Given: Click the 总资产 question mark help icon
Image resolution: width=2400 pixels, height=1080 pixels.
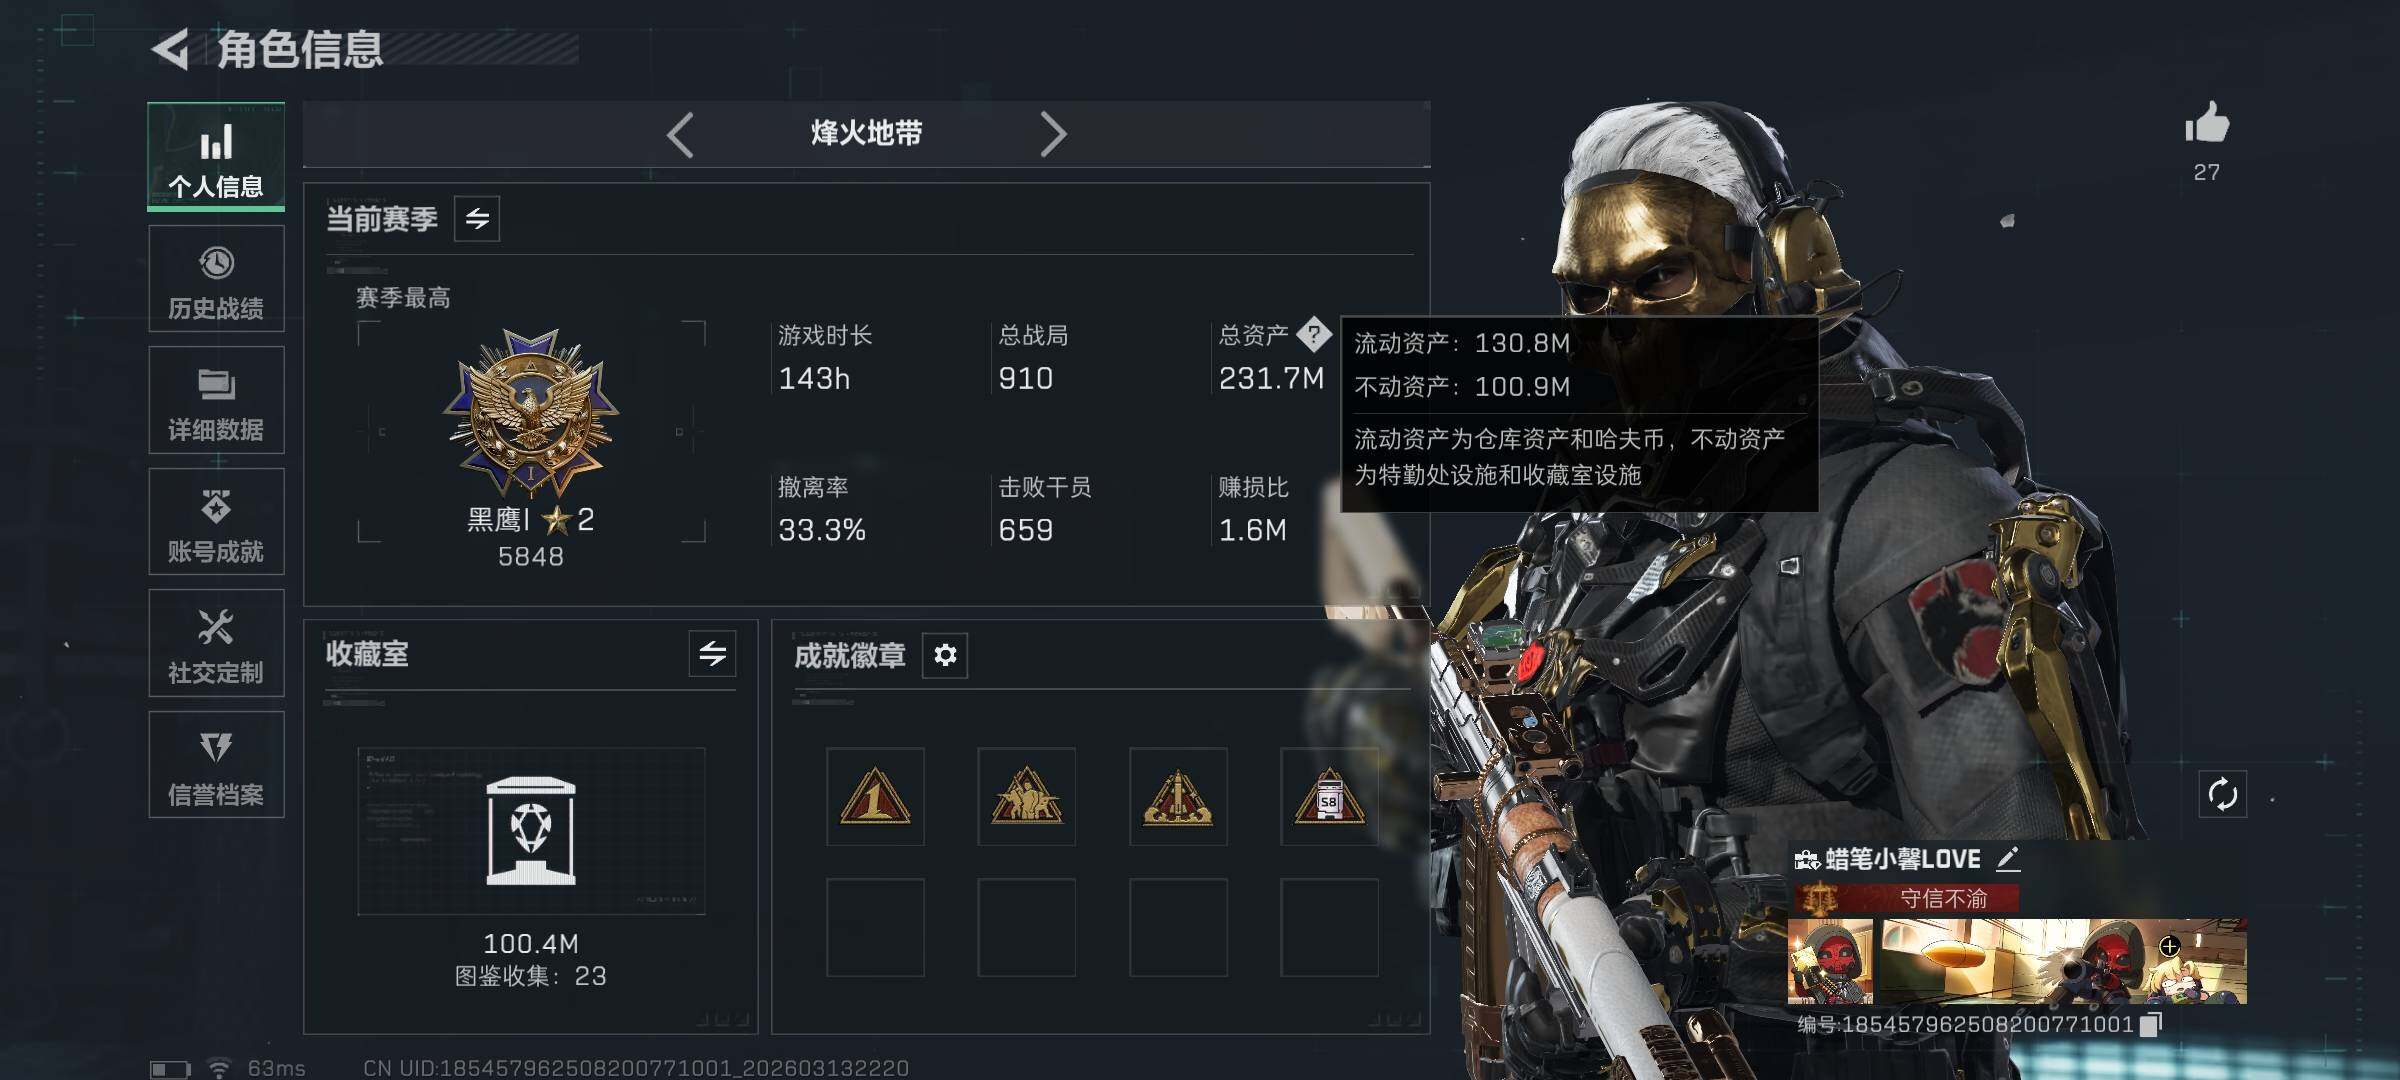Looking at the screenshot, I should 1313,334.
